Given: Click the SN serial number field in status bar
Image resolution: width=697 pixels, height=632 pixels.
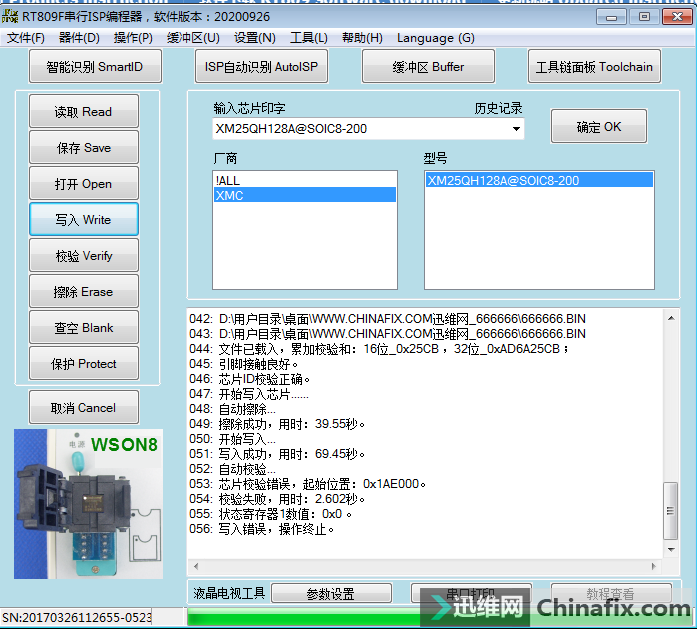Looking at the screenshot, I should pos(76,617).
